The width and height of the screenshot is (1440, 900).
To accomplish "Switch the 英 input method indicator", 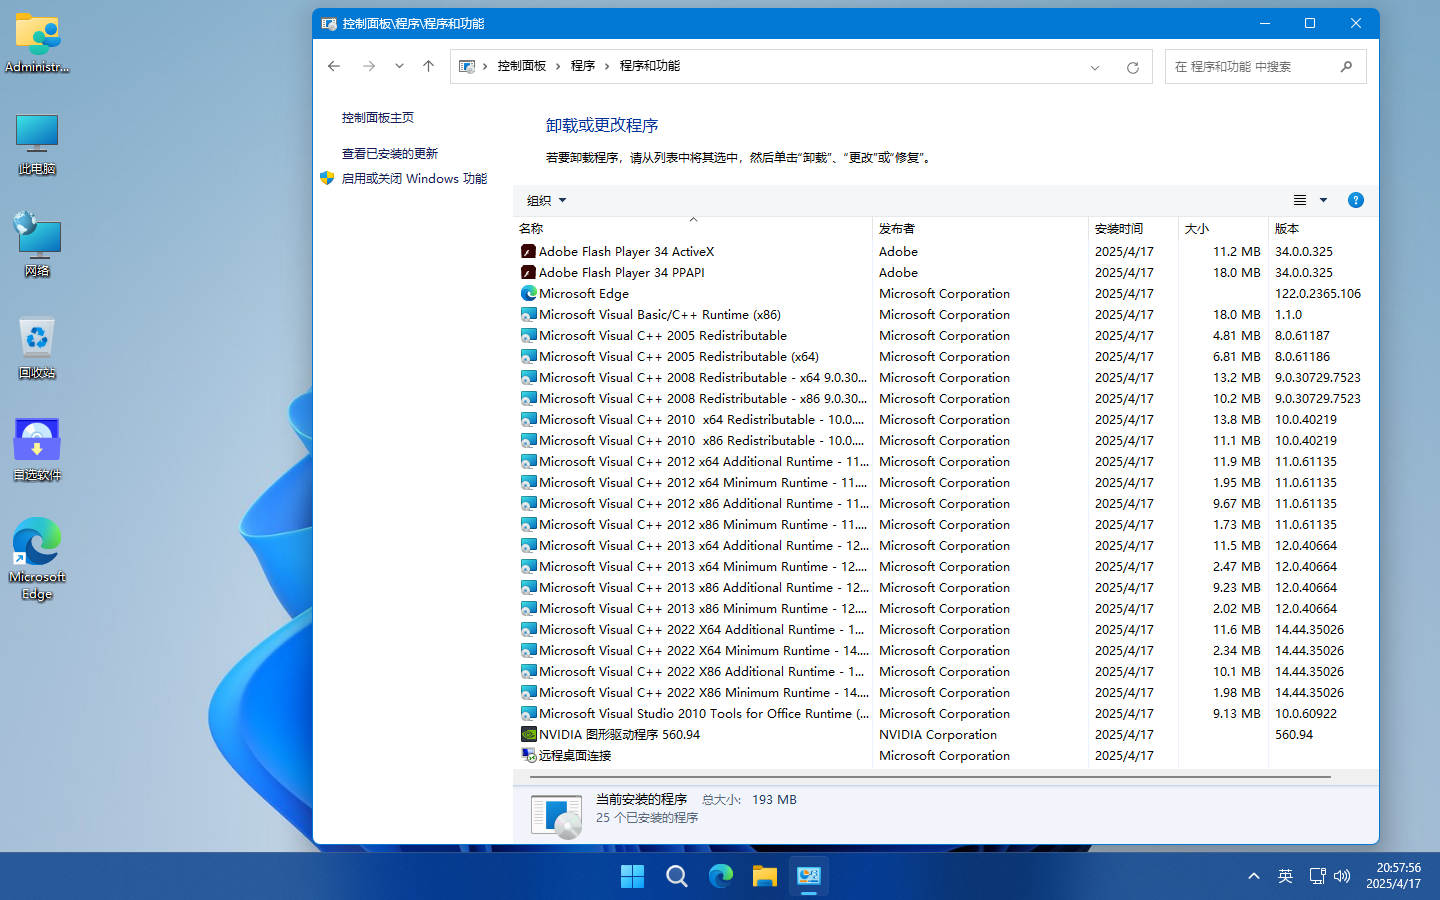I will point(1285,876).
